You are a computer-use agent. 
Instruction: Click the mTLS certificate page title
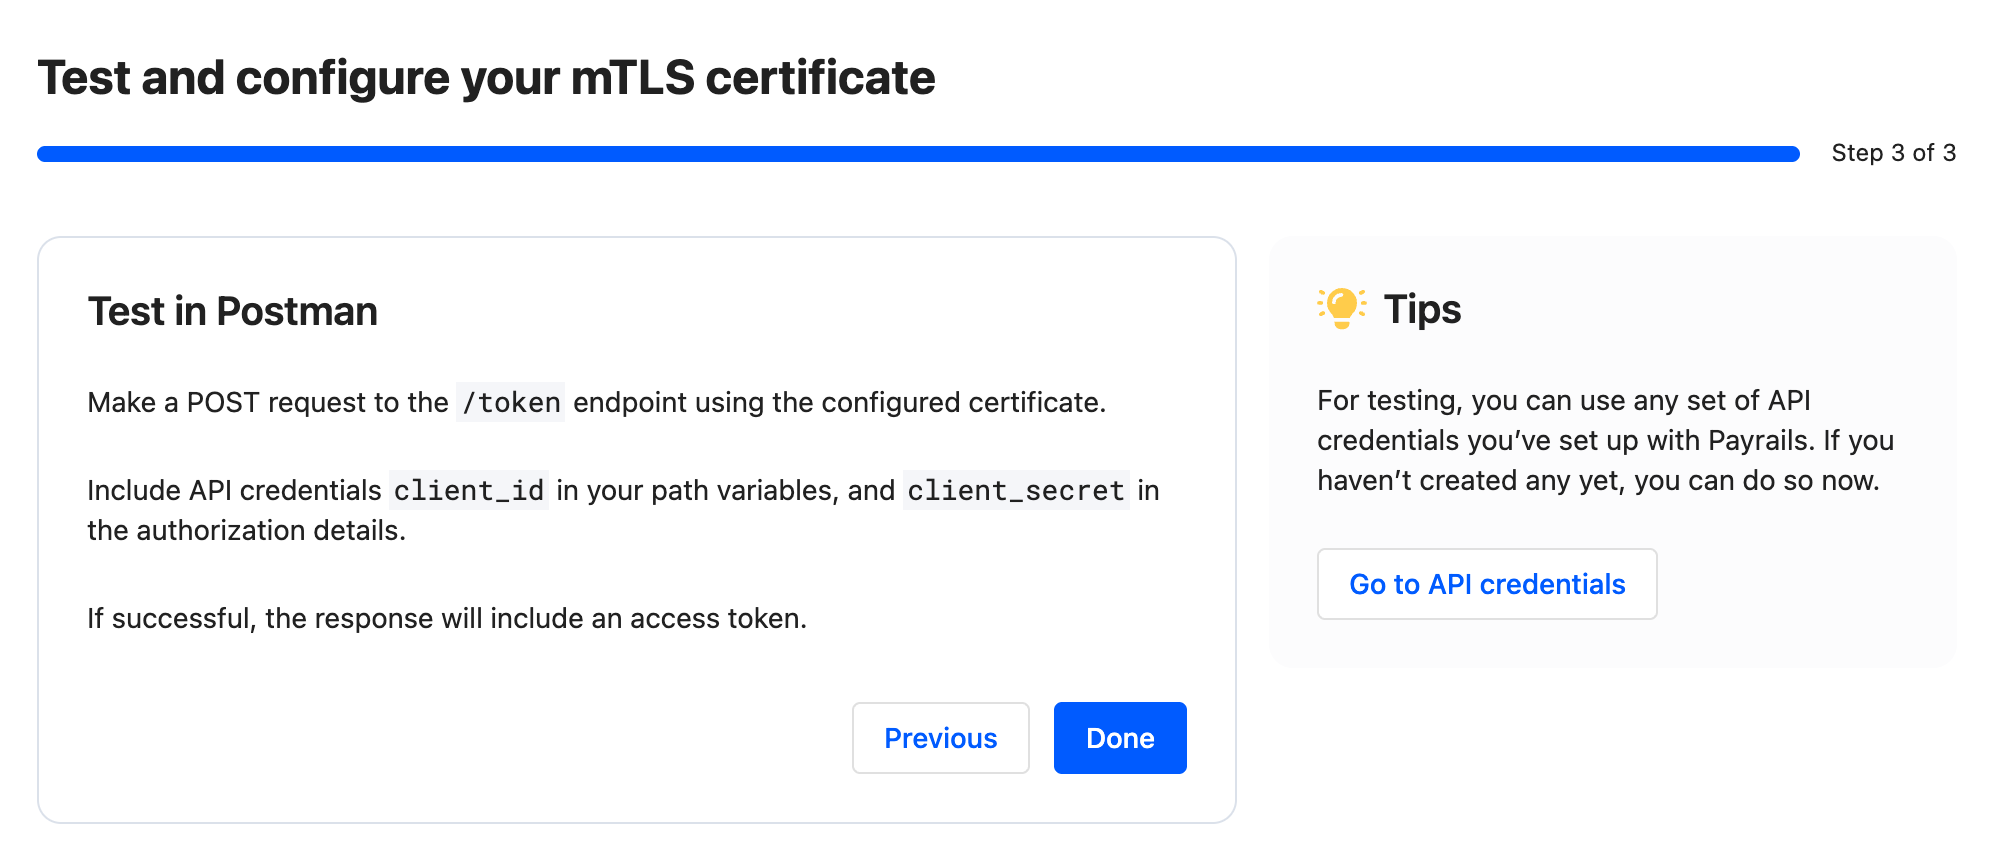(x=486, y=78)
